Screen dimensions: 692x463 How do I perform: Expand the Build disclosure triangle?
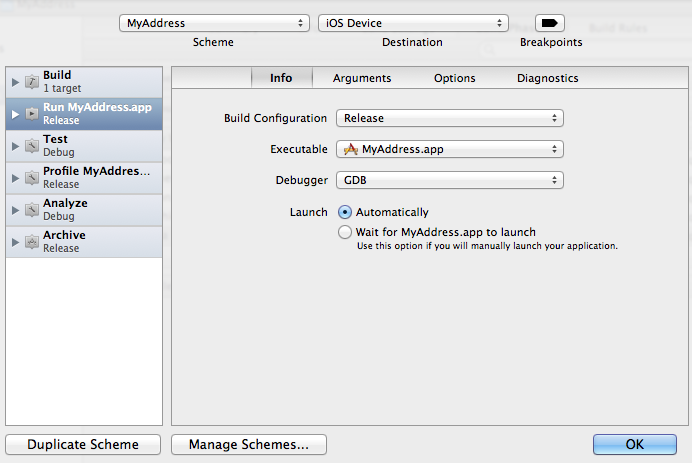point(15,82)
